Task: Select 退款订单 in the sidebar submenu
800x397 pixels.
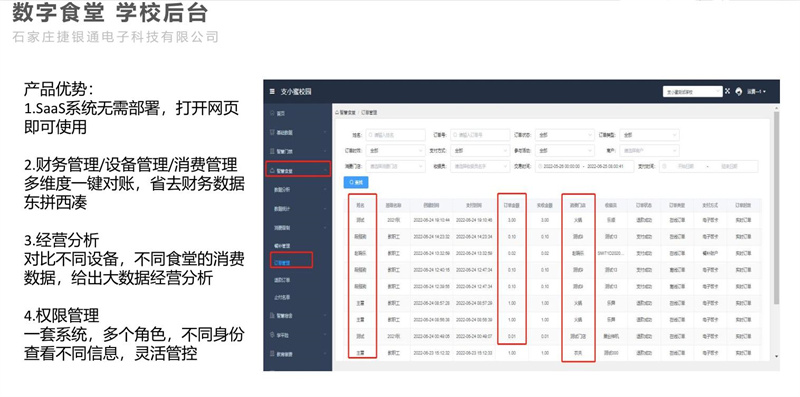Action: 282,280
